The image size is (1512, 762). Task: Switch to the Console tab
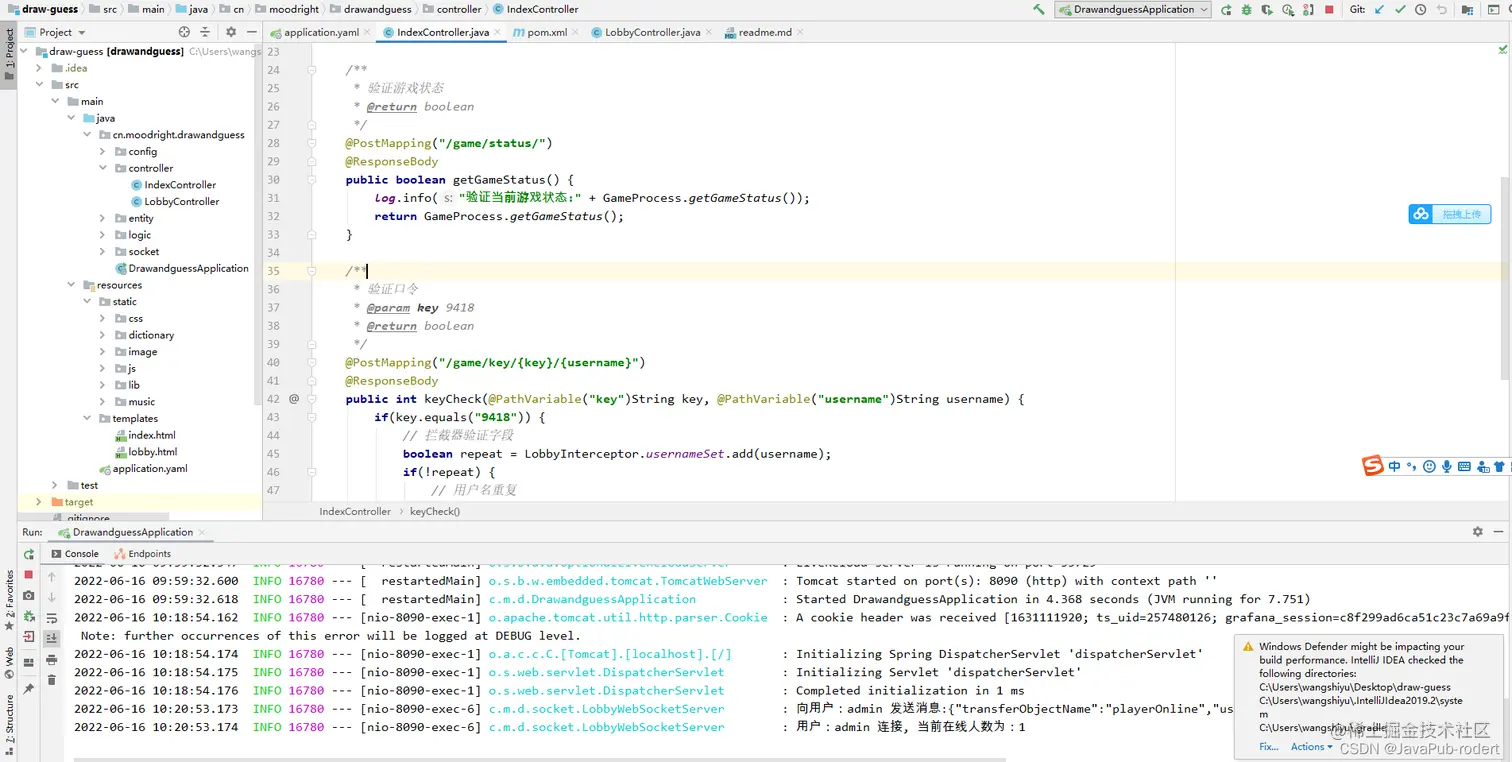[75, 553]
